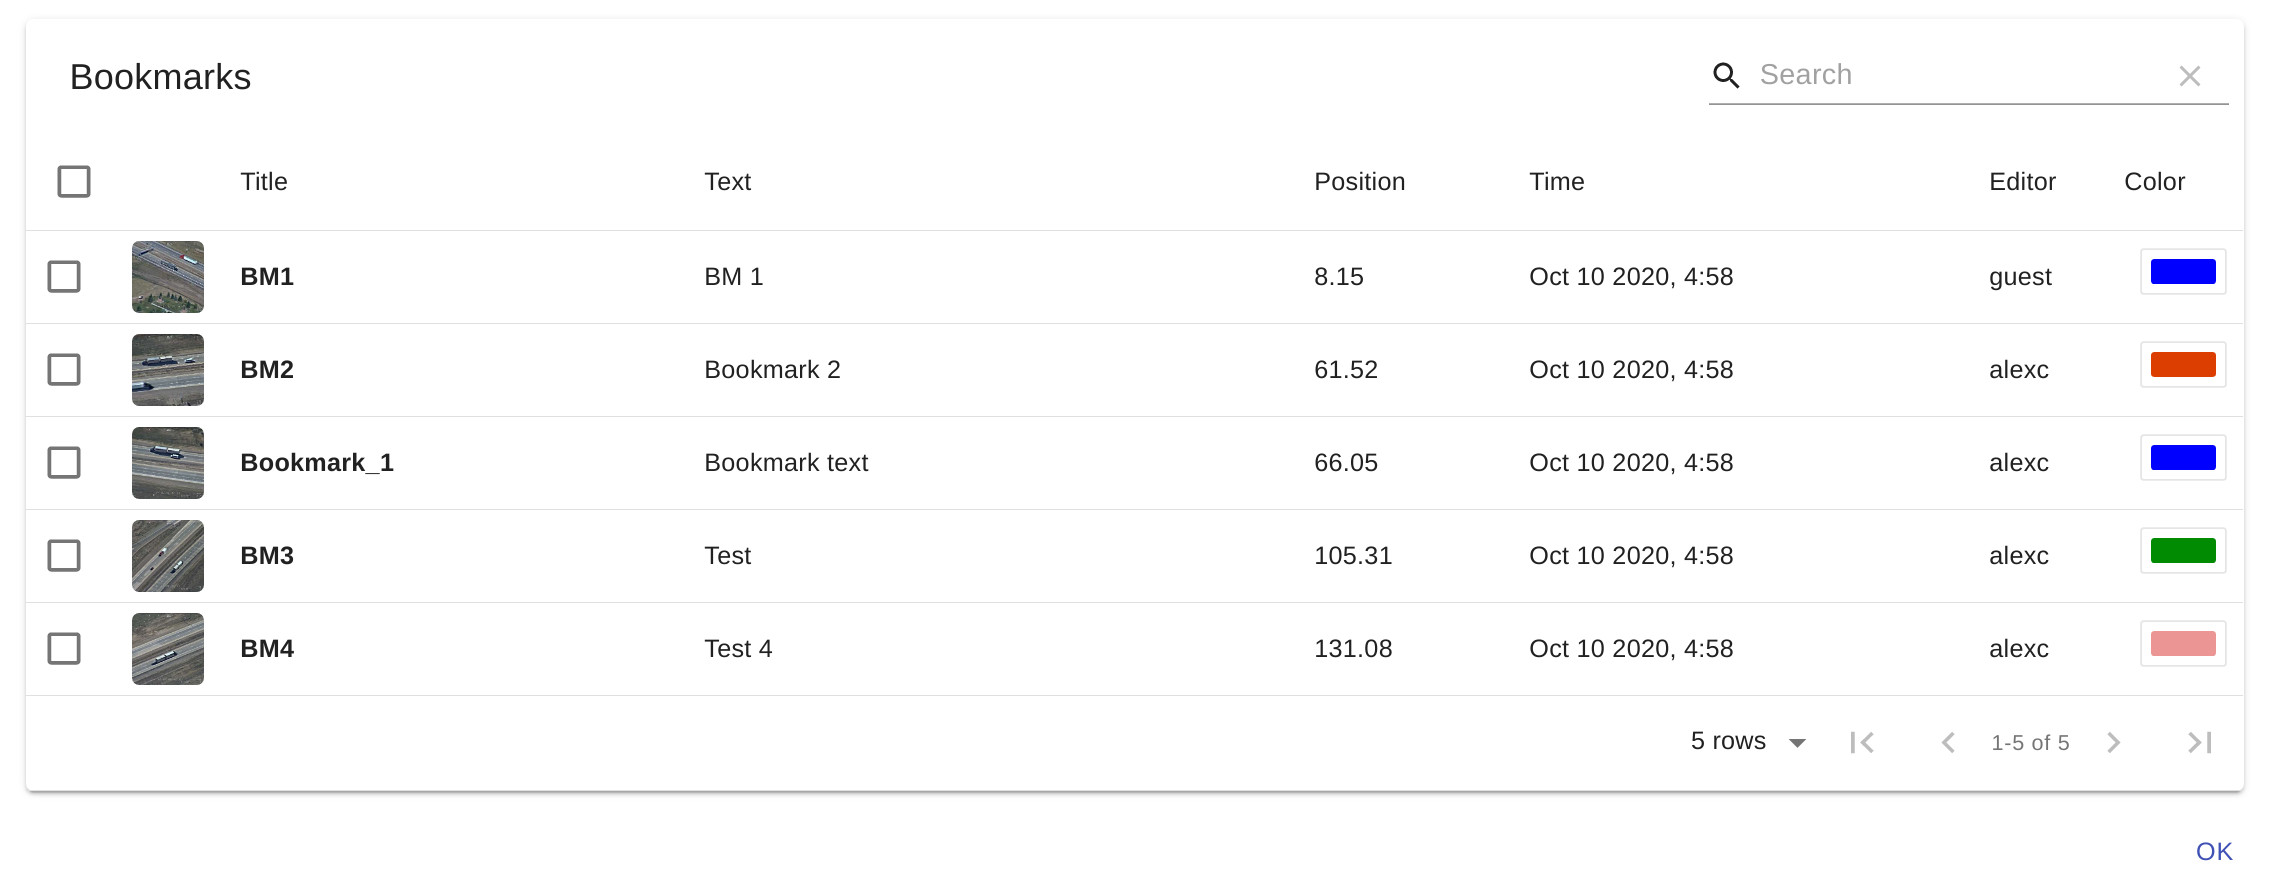The height and width of the screenshot is (875, 2271).
Task: Pick the orange-red color swatch of BM2
Action: click(2183, 365)
